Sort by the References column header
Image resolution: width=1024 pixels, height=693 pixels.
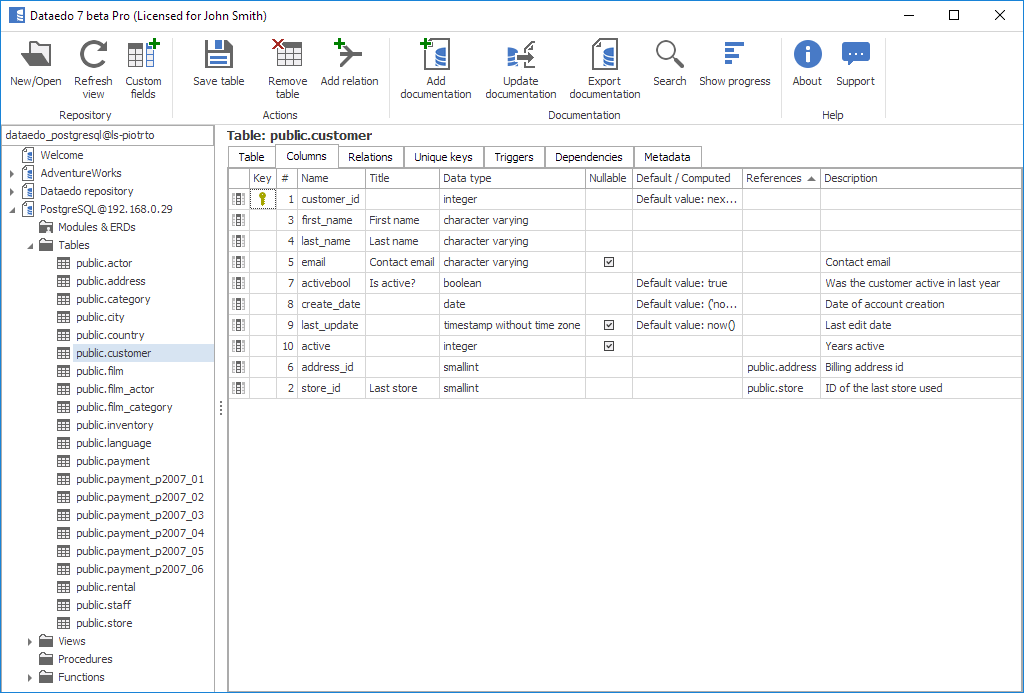pyautogui.click(x=774, y=178)
